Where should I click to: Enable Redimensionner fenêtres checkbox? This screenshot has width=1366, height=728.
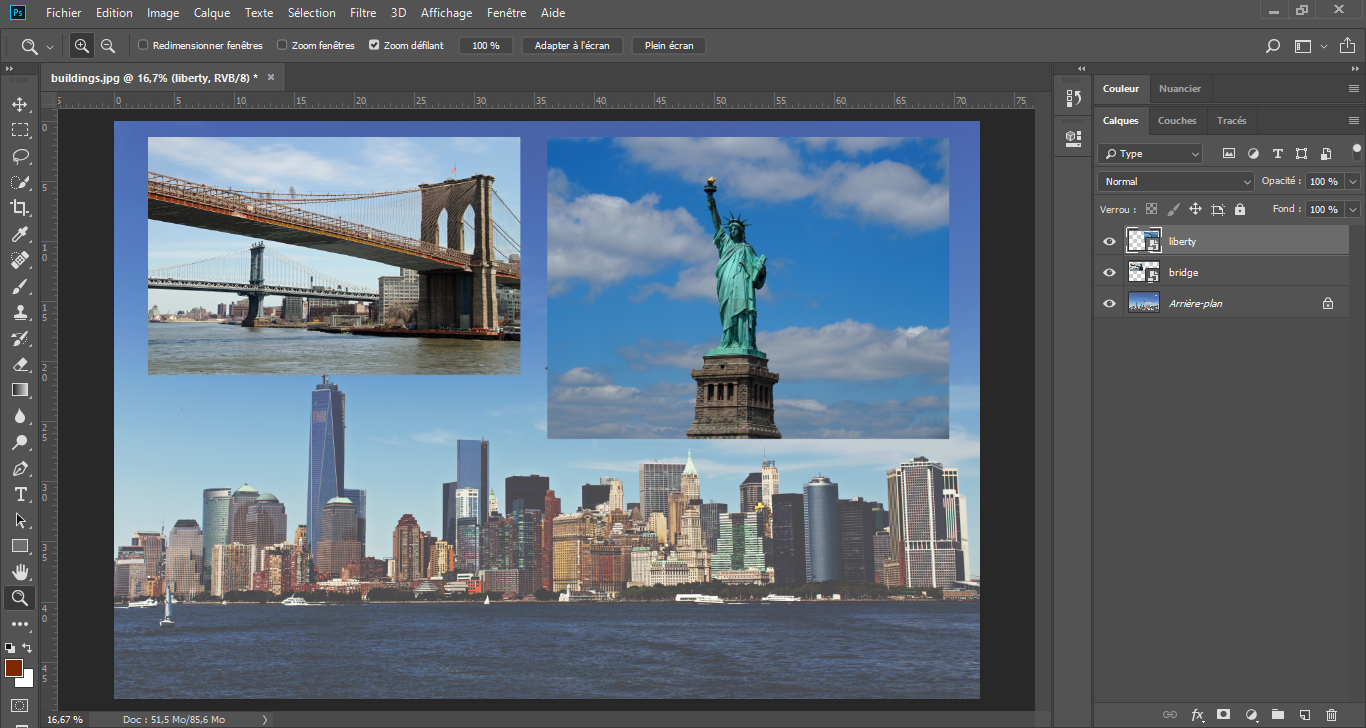[143, 46]
